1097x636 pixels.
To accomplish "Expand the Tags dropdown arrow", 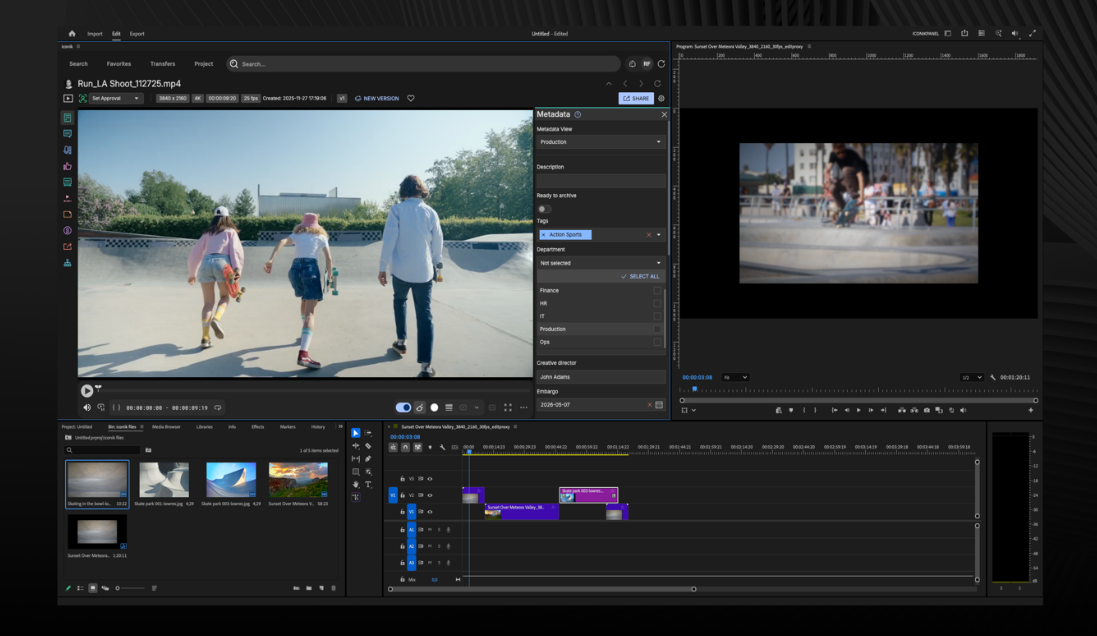I will [659, 235].
